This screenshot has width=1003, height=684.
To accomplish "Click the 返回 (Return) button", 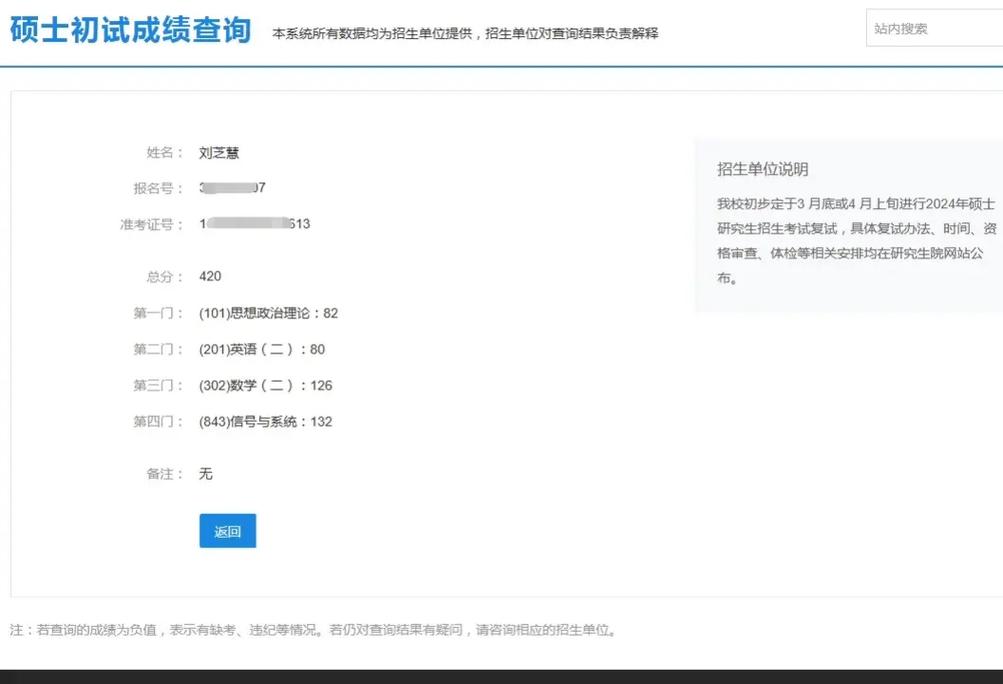I will (227, 531).
